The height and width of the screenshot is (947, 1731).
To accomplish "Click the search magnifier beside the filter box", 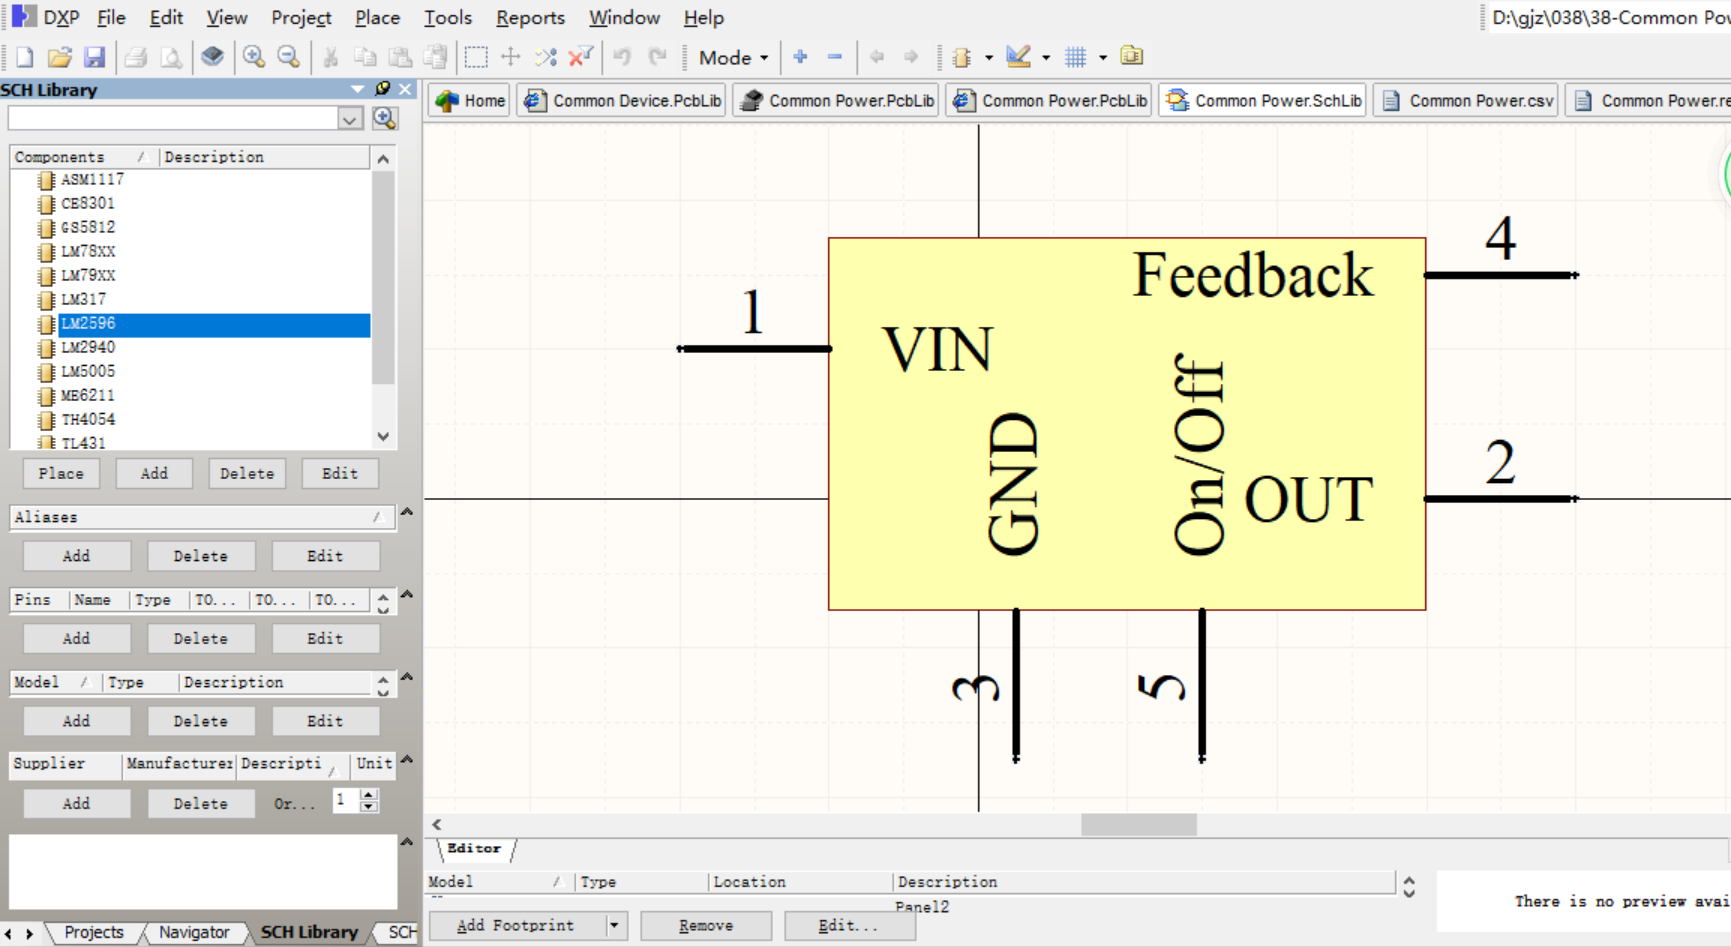I will (x=385, y=119).
